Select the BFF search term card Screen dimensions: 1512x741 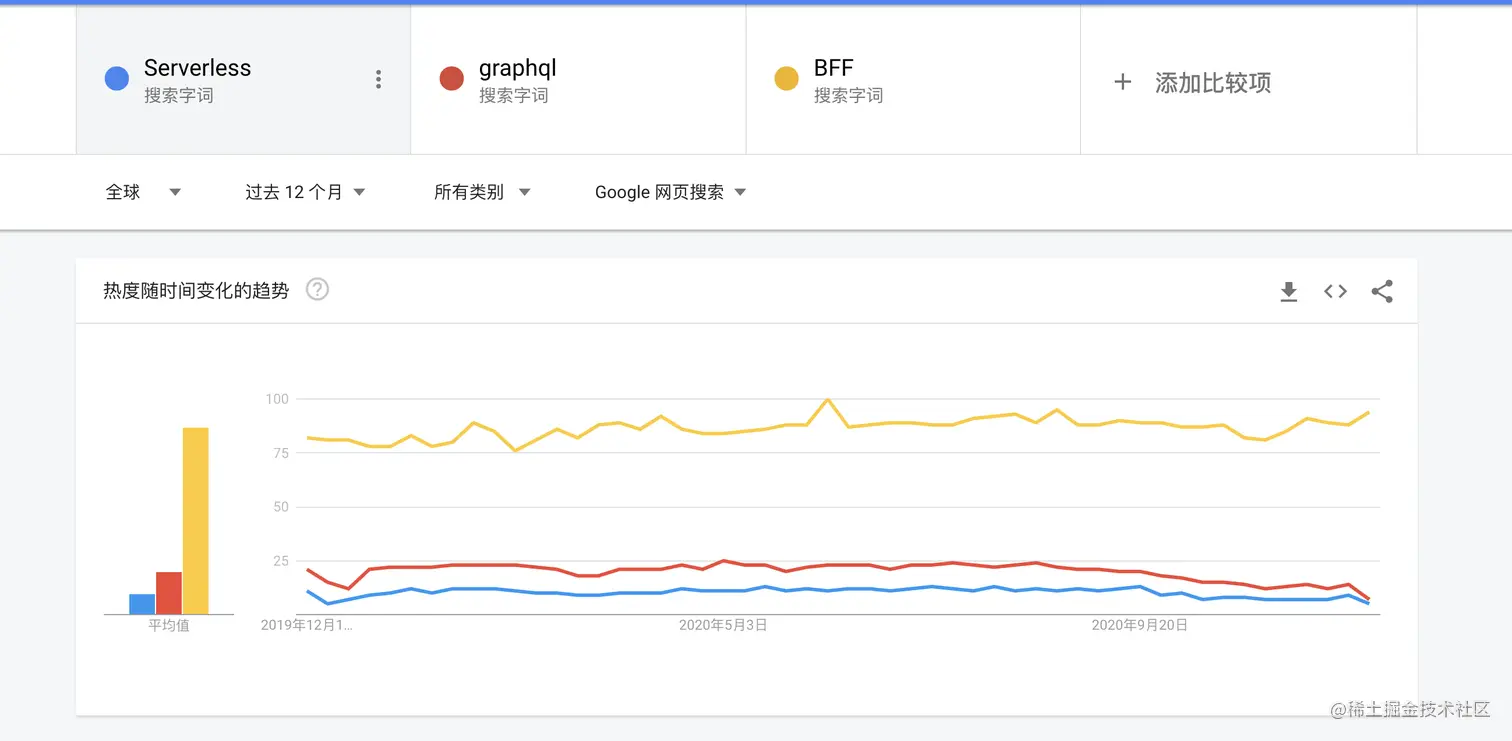point(913,80)
